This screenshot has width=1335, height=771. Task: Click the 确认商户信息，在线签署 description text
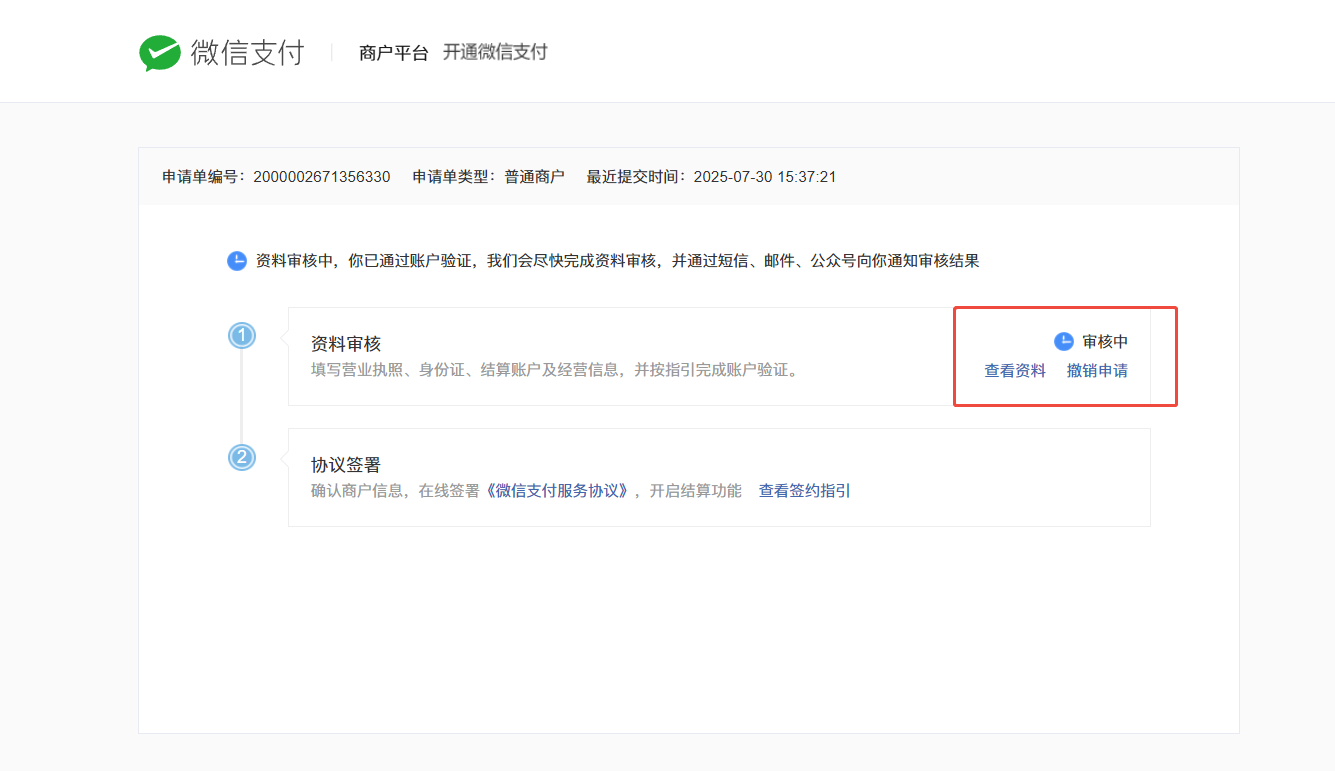pyautogui.click(x=395, y=491)
